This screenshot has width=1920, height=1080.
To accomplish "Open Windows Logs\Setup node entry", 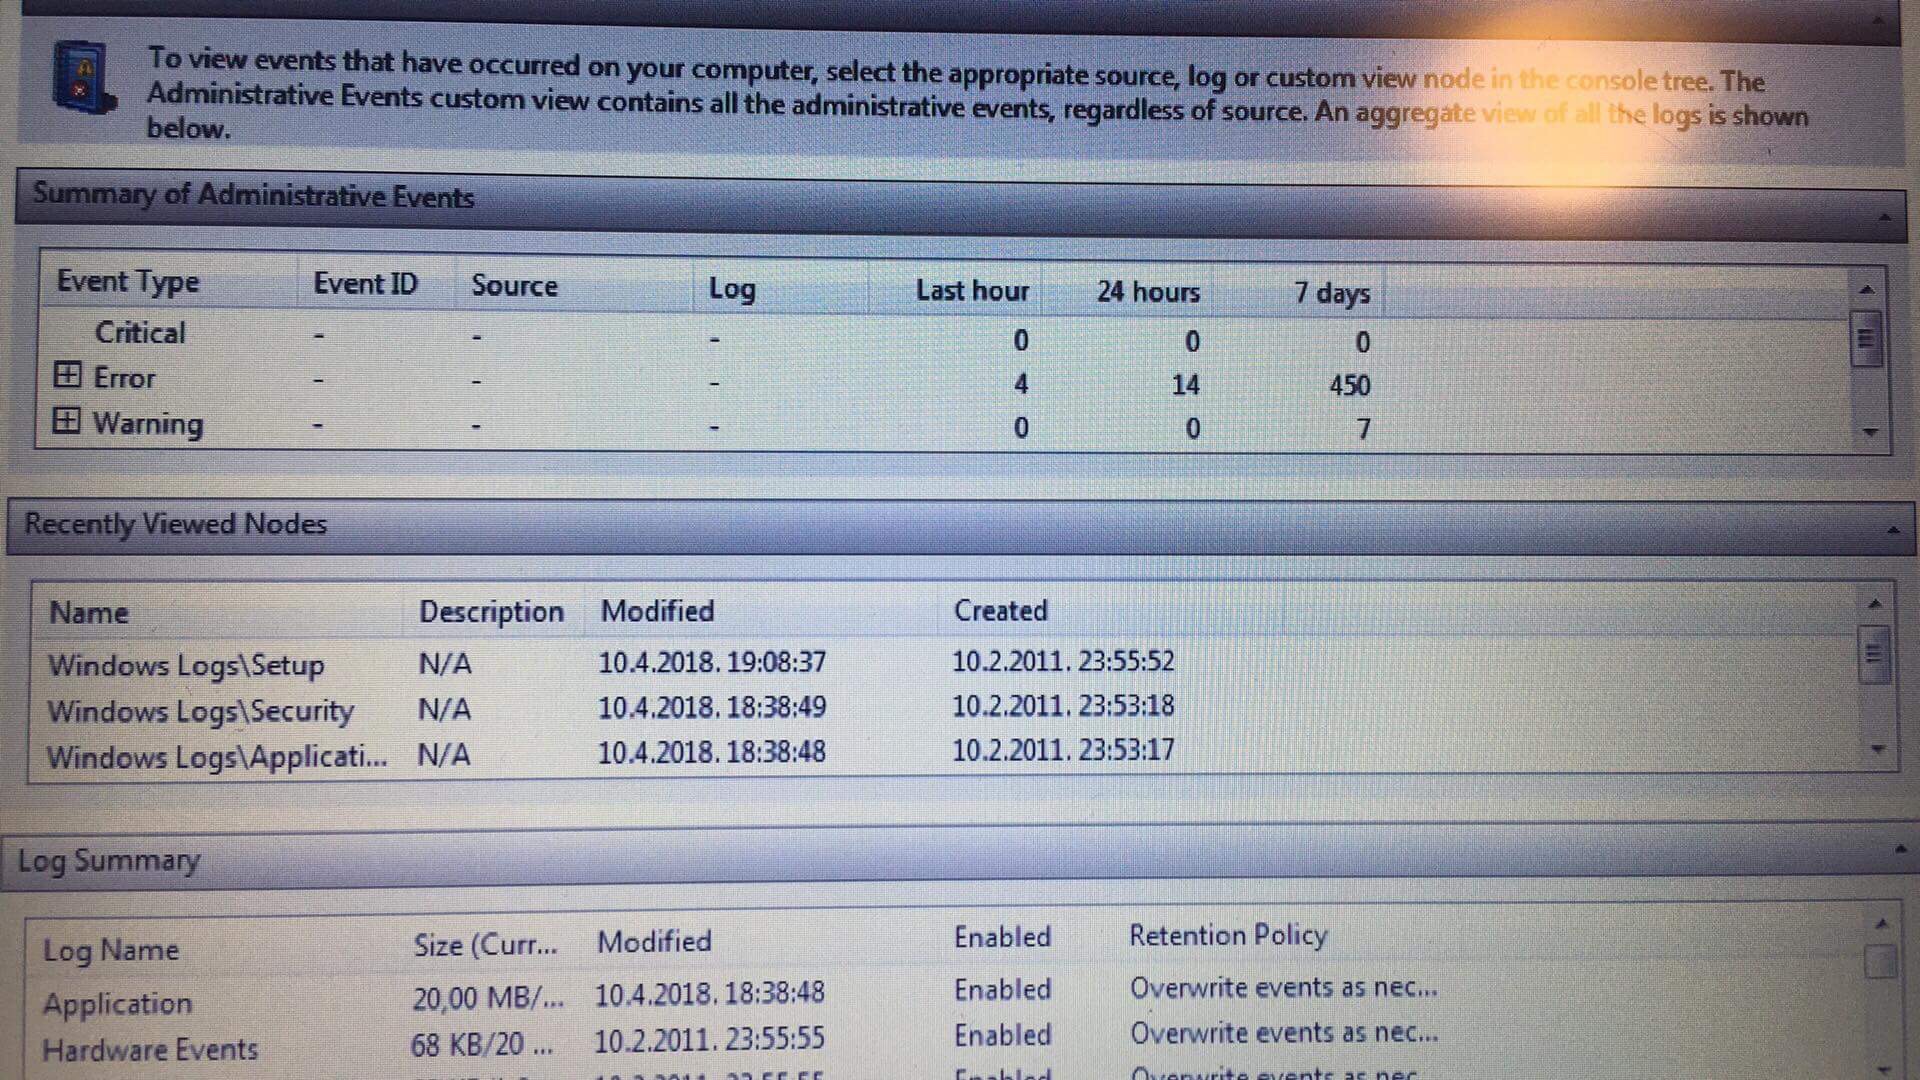I will pyautogui.click(x=186, y=665).
